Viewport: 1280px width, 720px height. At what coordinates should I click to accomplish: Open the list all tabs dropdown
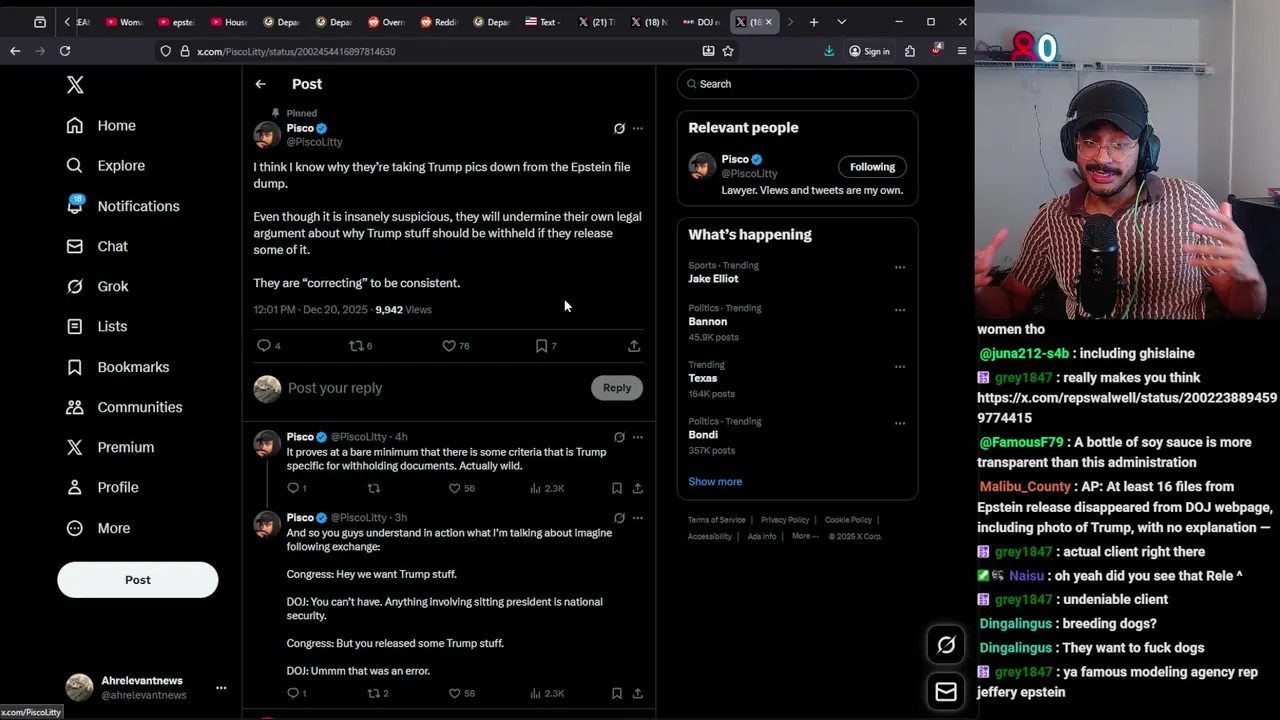pyautogui.click(x=841, y=22)
